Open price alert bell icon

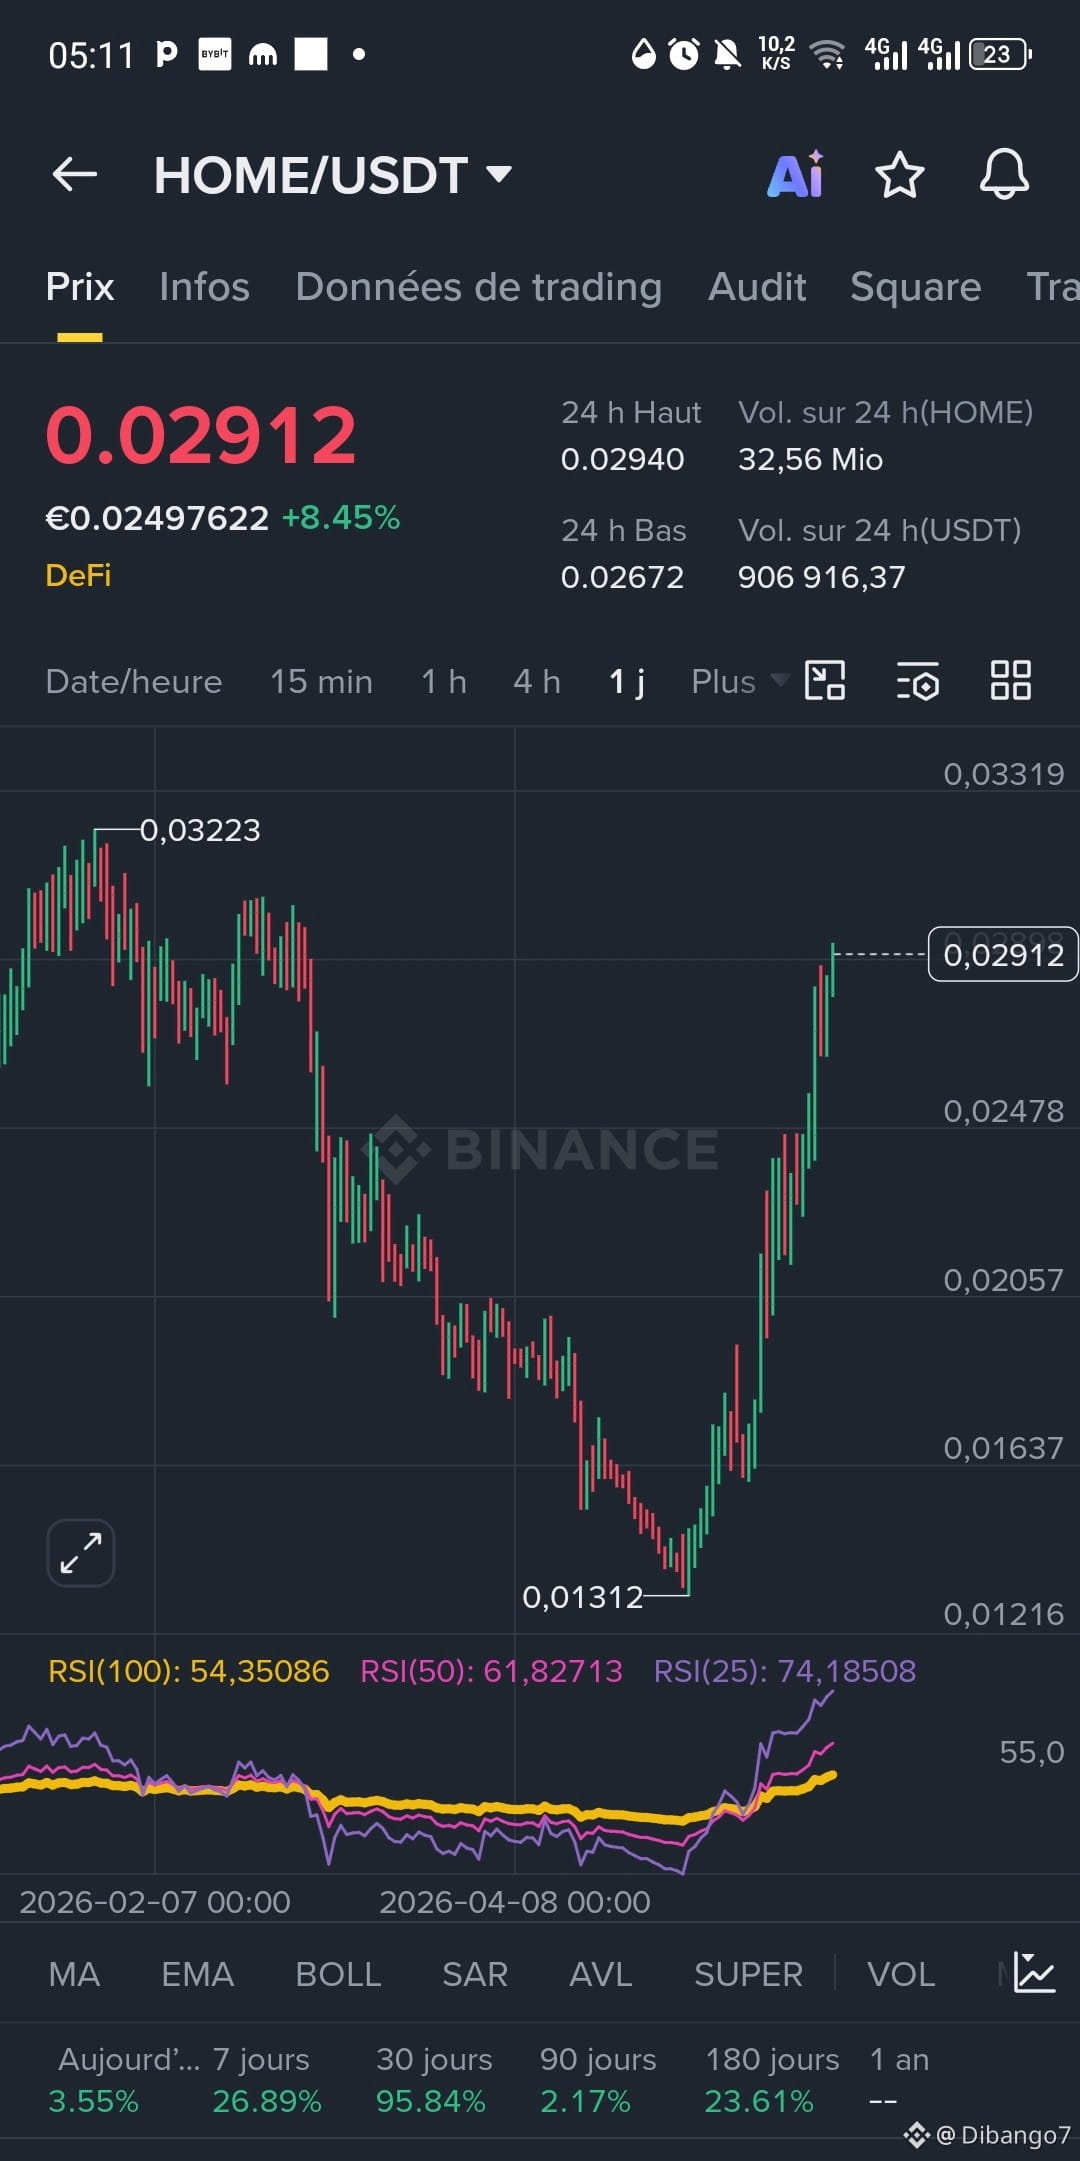(1004, 174)
